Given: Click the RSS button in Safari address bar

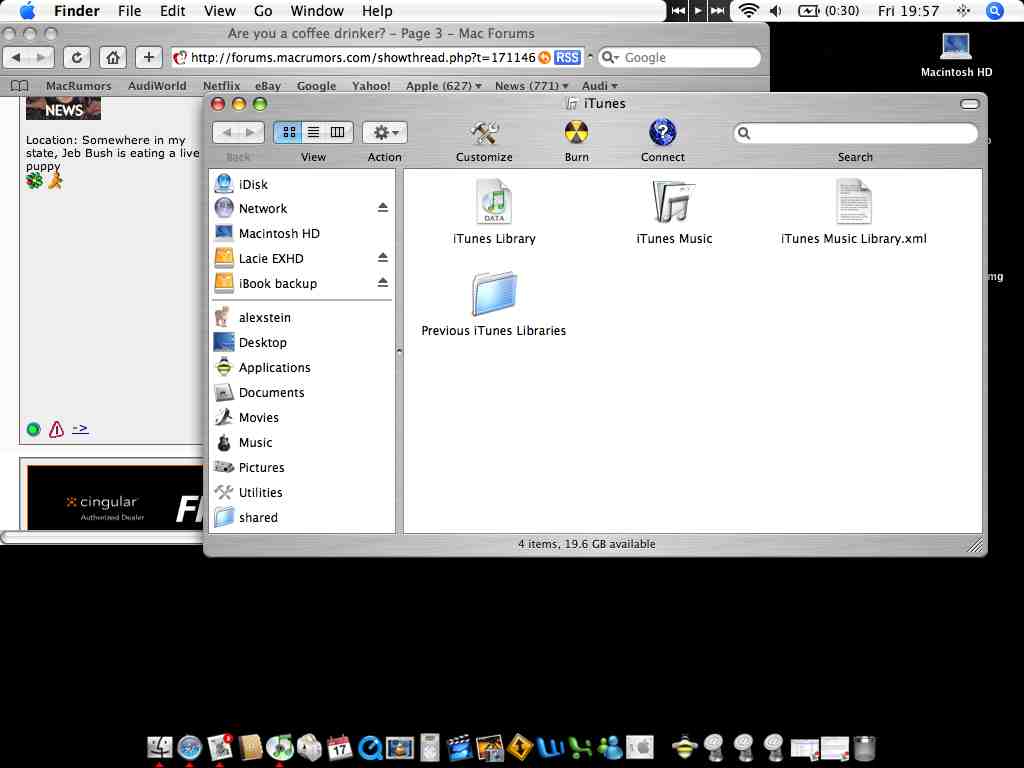Looking at the screenshot, I should [567, 57].
